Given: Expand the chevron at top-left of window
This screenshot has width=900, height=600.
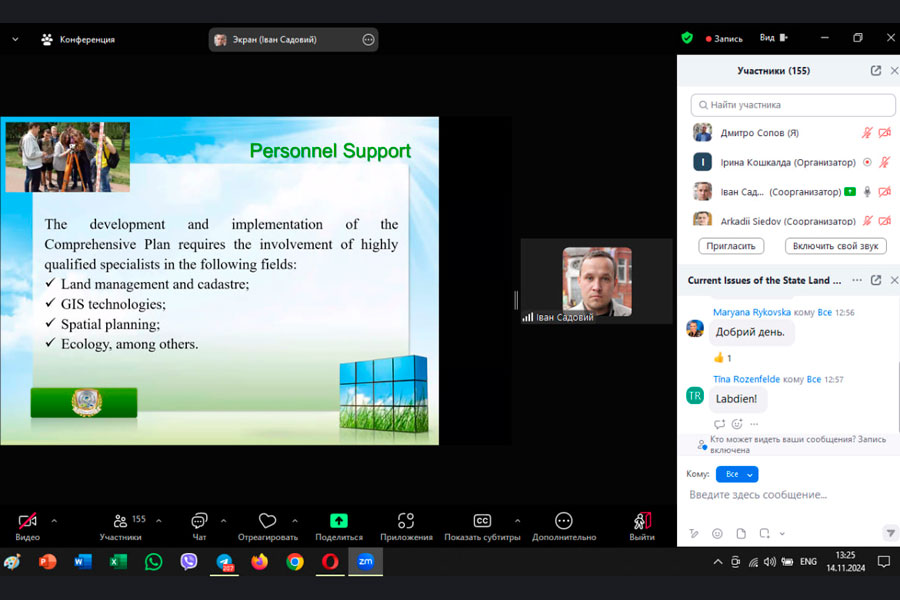Looking at the screenshot, I should (x=15, y=40).
